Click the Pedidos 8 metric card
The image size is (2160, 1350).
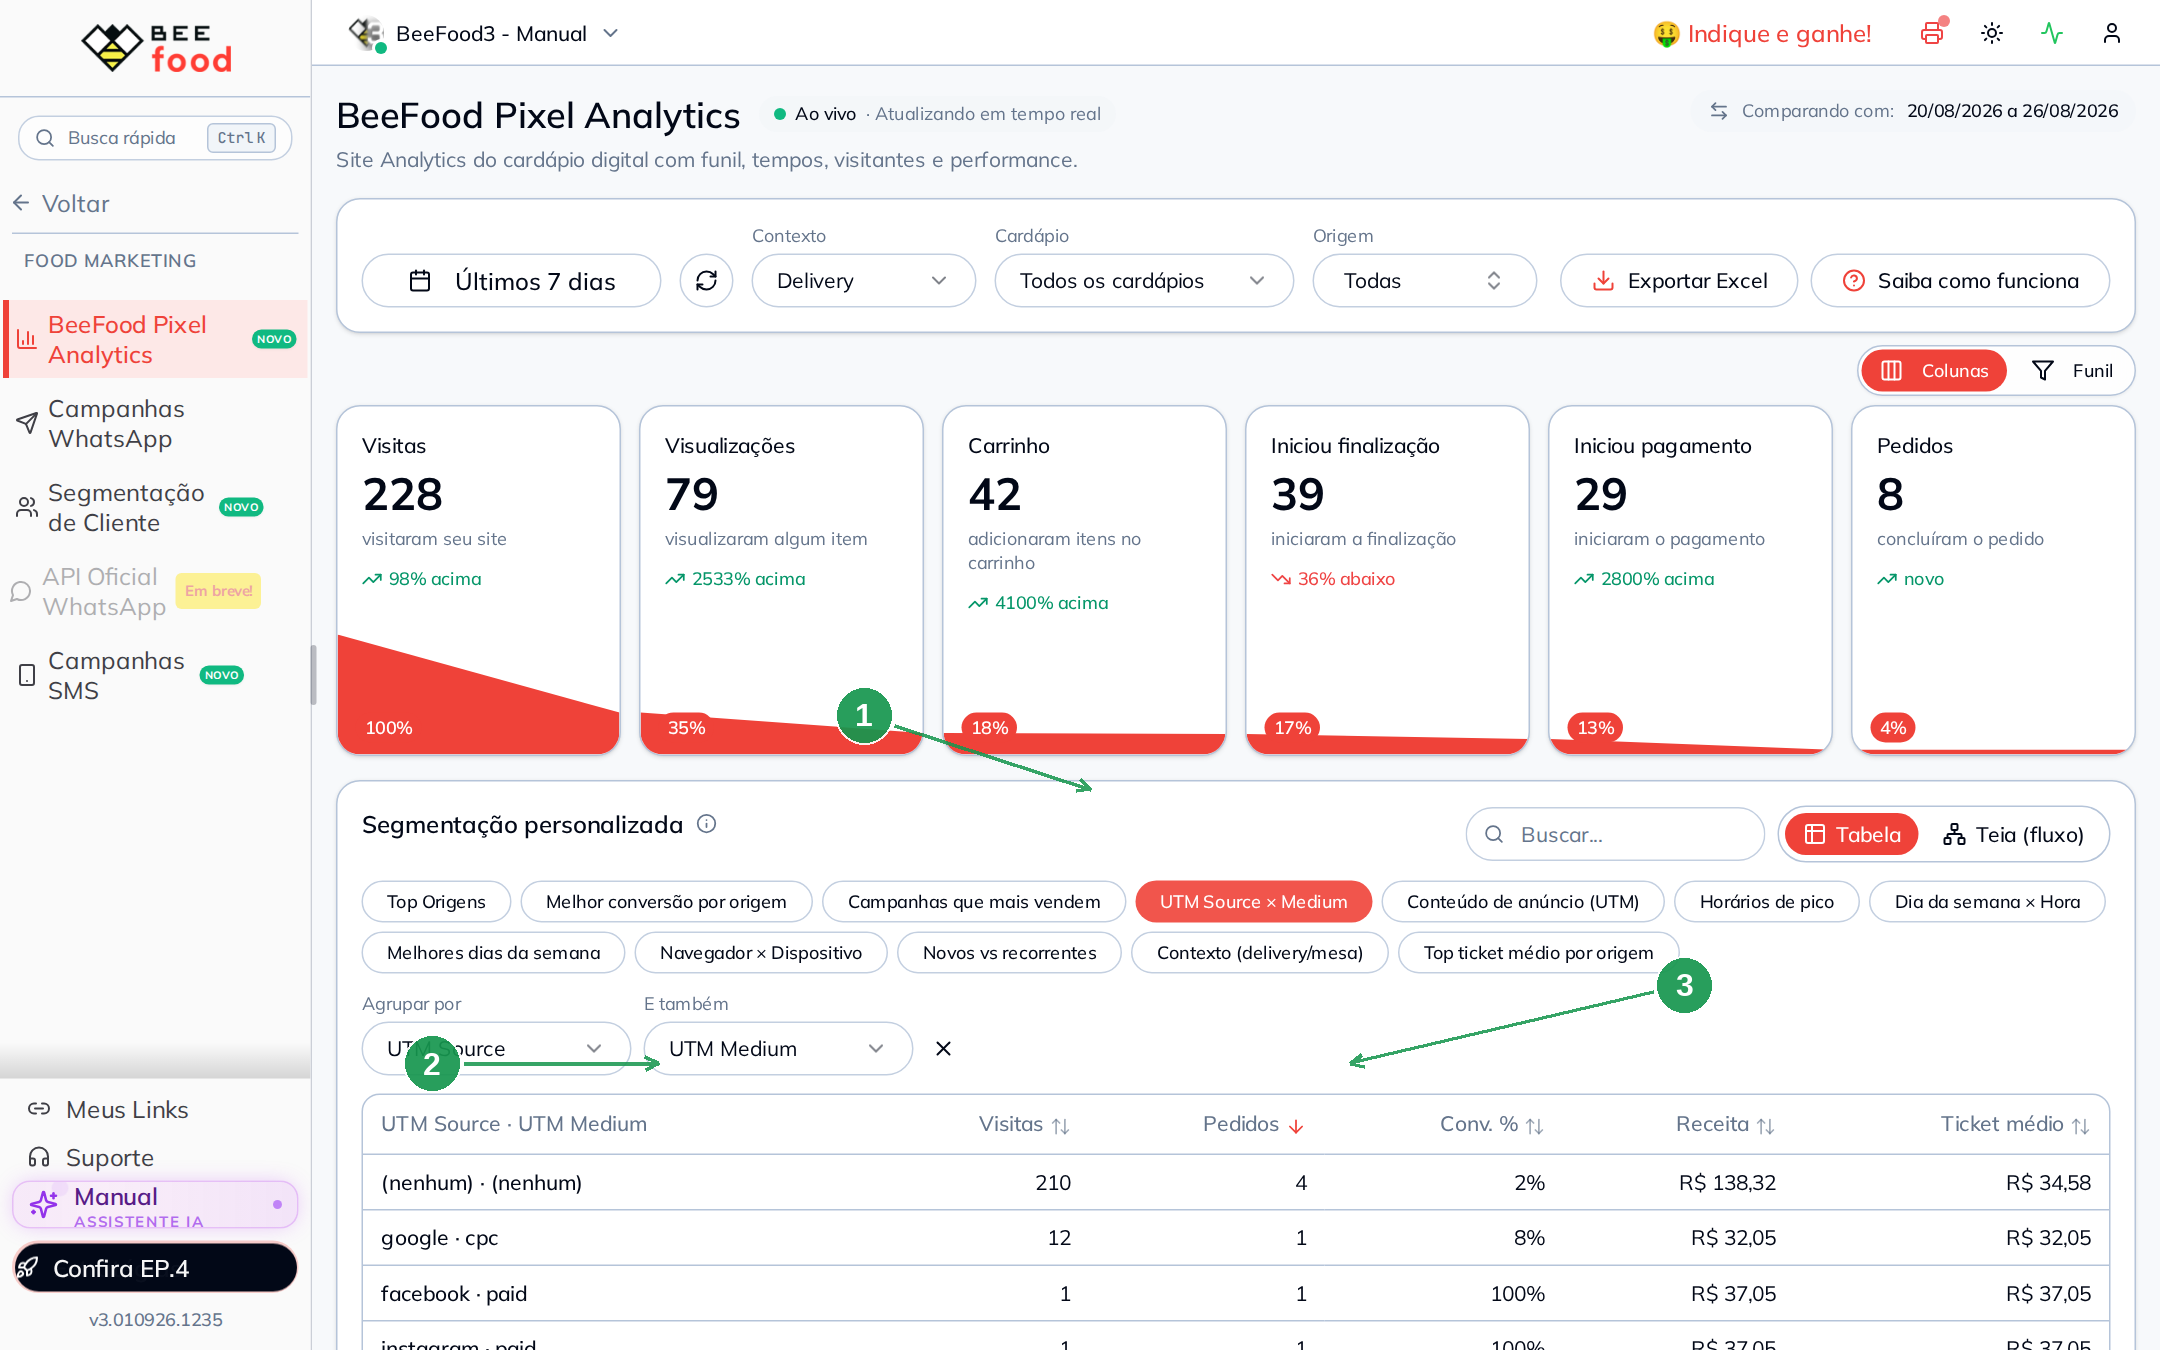point(1993,580)
